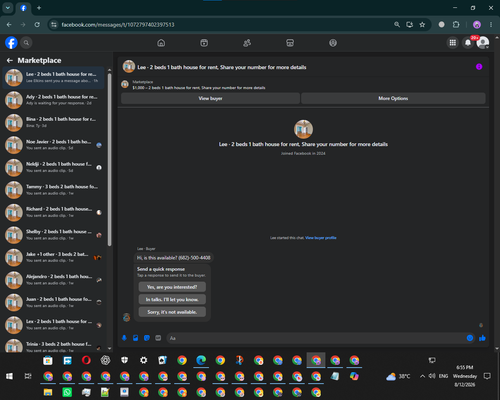Image resolution: width=500 pixels, height=400 pixels.
Task: Send quick reply 'In talks. I'll let you know.'
Action: coord(172,299)
